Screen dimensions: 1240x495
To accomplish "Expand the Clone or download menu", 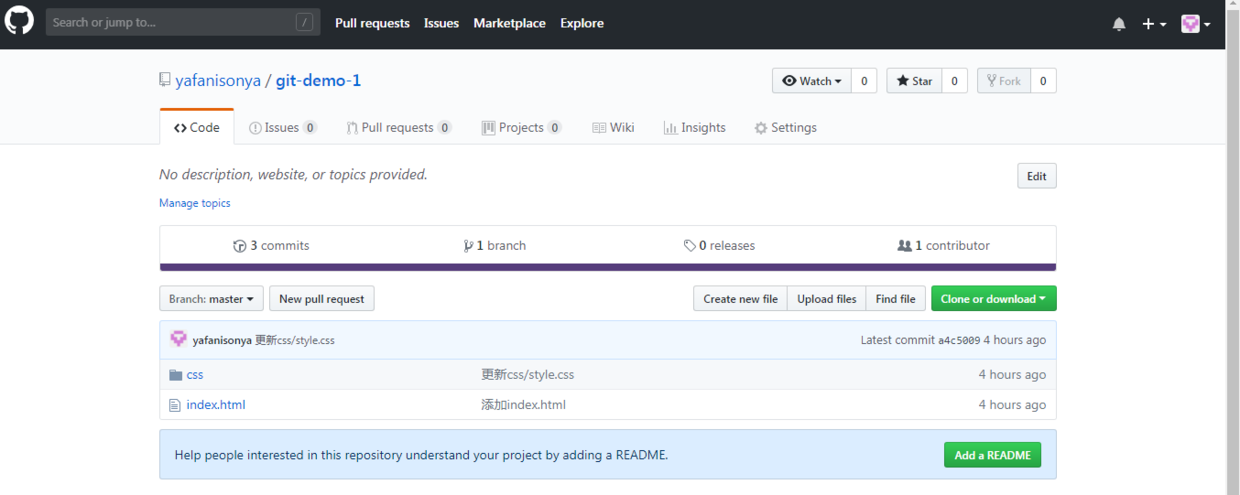I will pyautogui.click(x=993, y=299).
